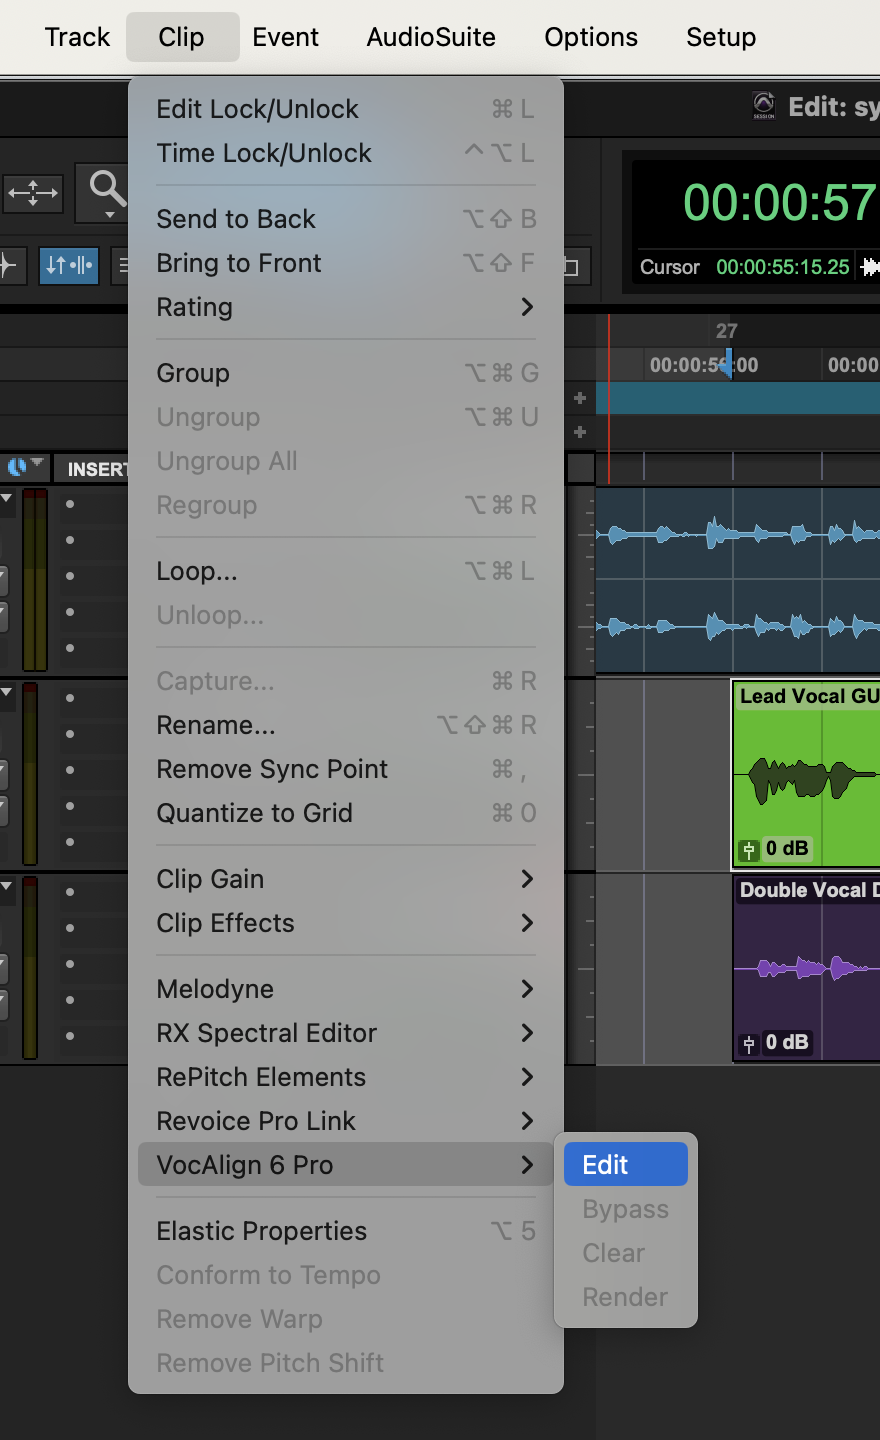This screenshot has width=880, height=1440.
Task: Click the clip gain fader icon on the Lead Vocal clip
Action: [x=748, y=848]
